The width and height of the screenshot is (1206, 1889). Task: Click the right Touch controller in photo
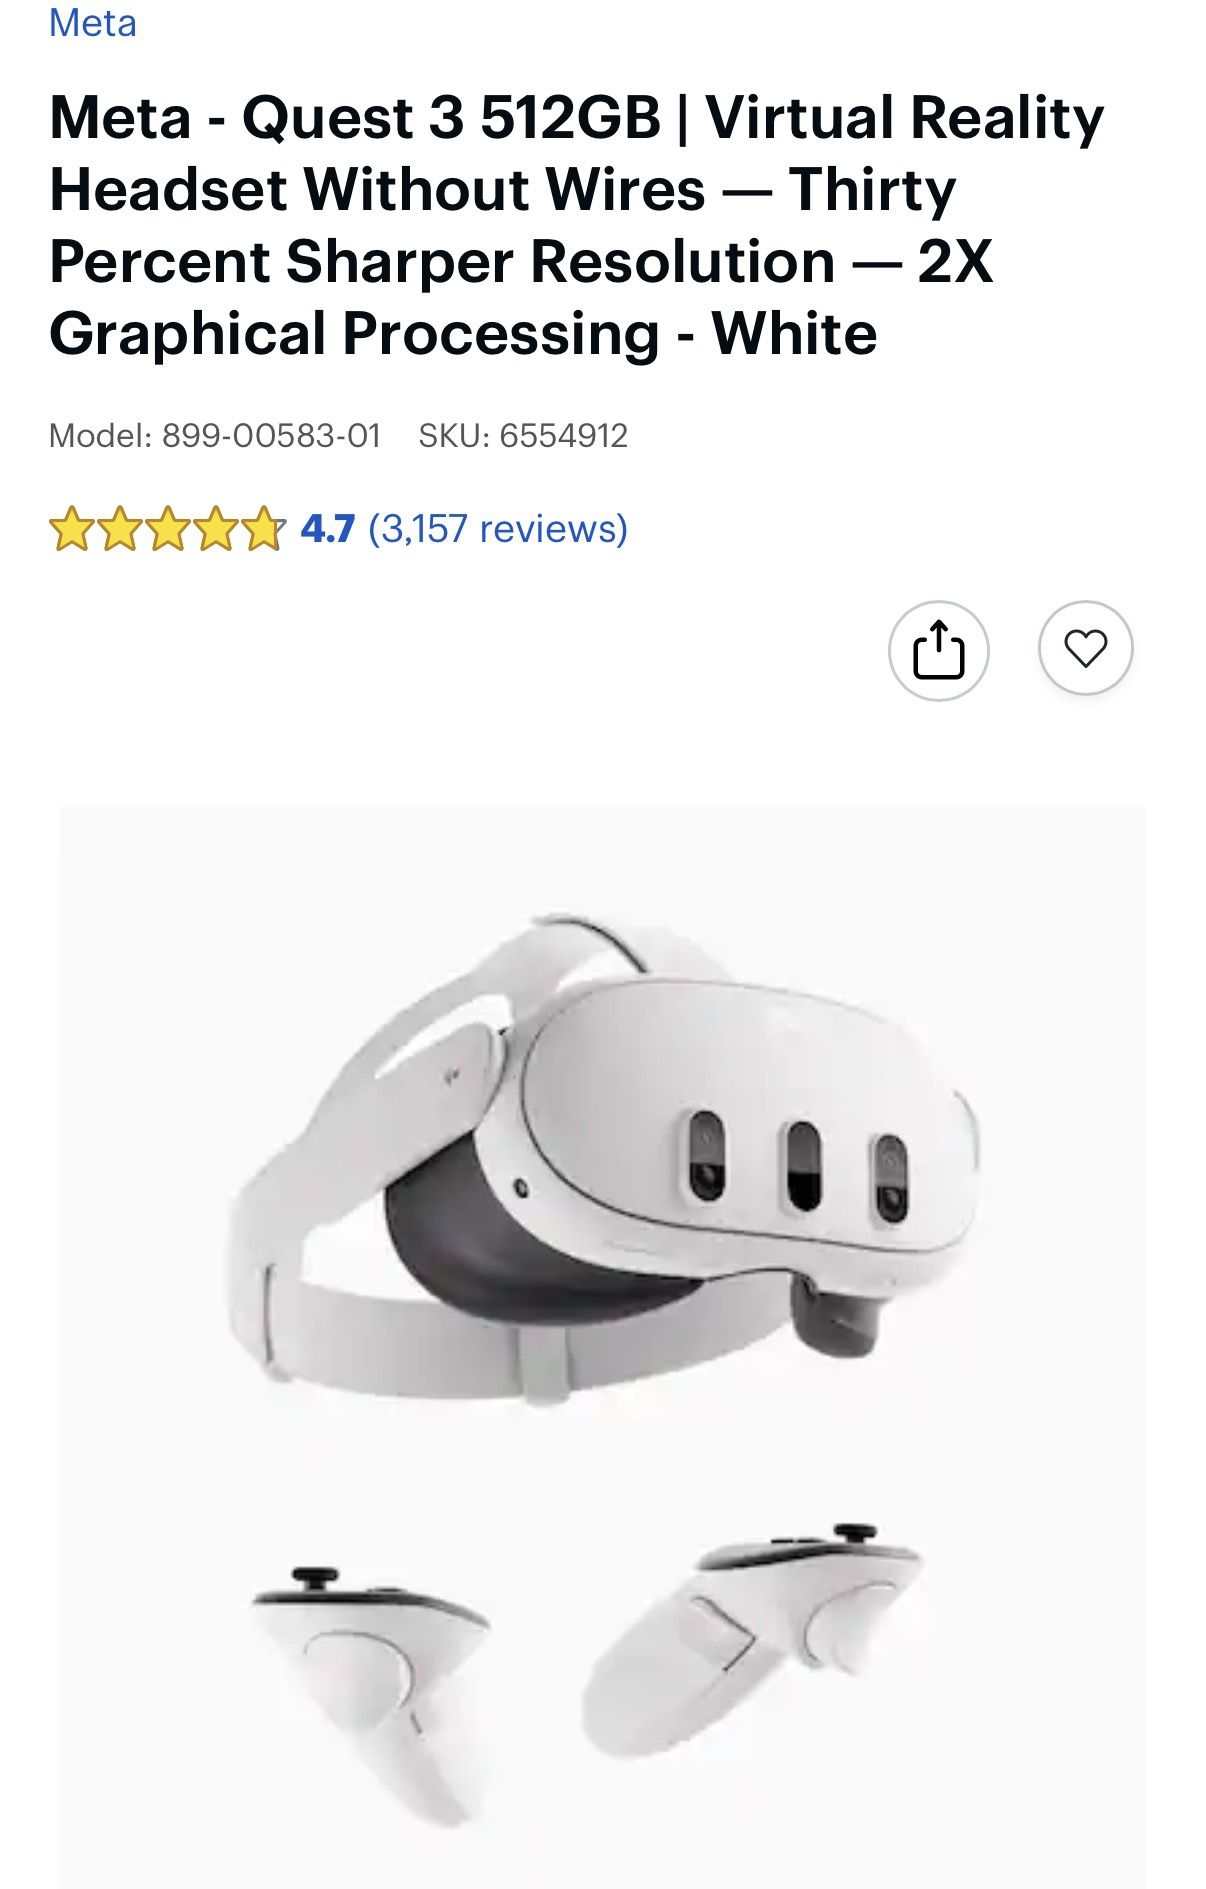[752, 1640]
